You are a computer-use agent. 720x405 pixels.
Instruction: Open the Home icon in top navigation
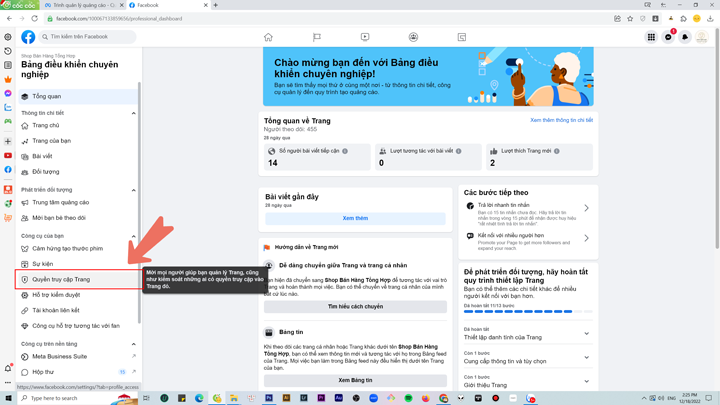tap(268, 37)
